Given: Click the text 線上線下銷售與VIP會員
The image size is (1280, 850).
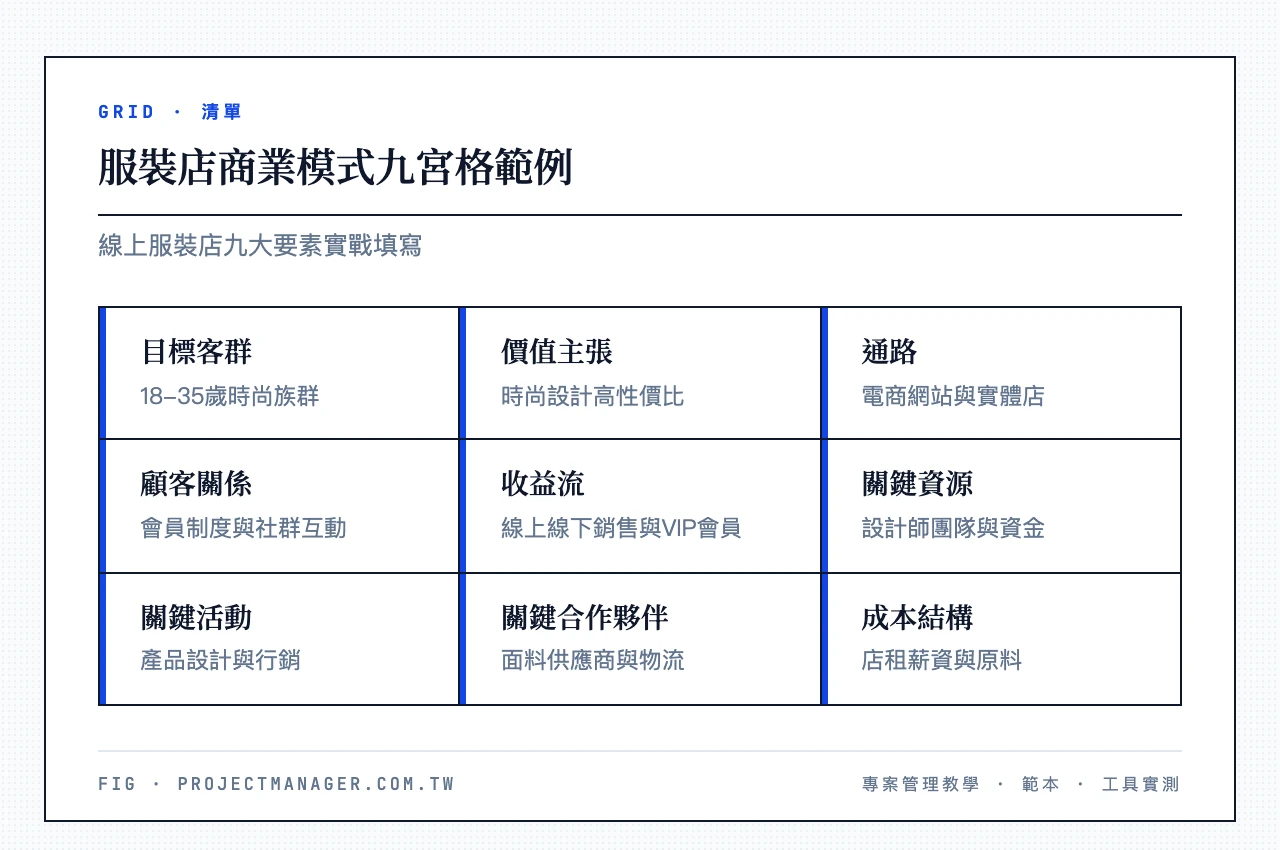Looking at the screenshot, I should tap(621, 528).
